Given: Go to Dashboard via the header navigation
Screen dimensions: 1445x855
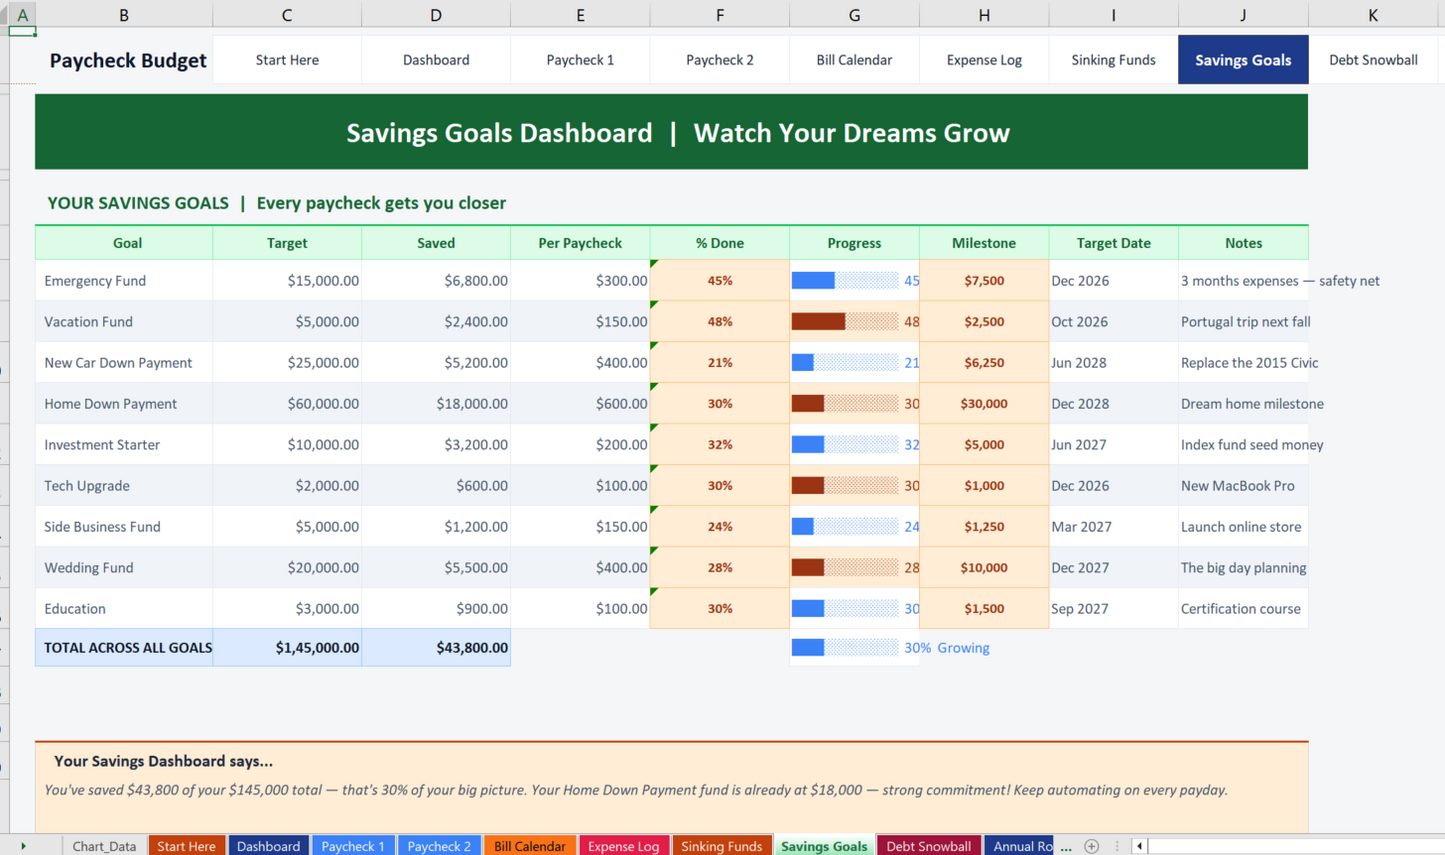Looking at the screenshot, I should [436, 60].
